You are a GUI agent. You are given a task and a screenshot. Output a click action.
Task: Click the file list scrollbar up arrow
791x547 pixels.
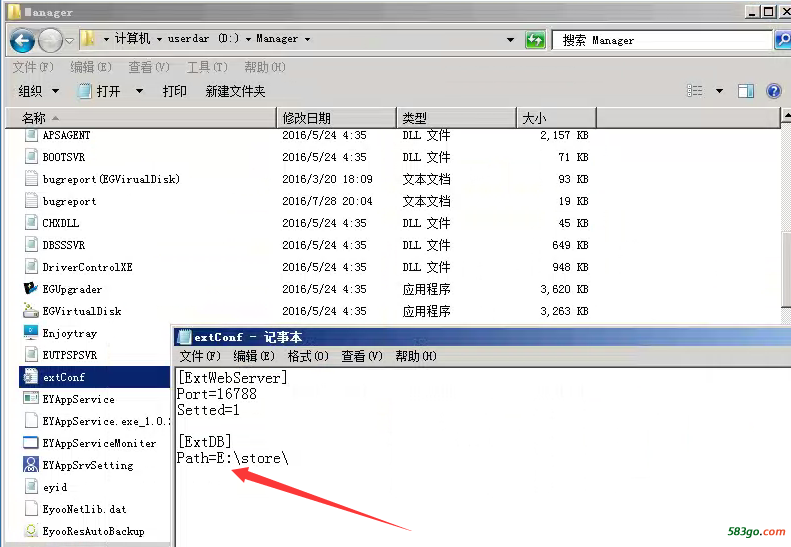click(786, 115)
